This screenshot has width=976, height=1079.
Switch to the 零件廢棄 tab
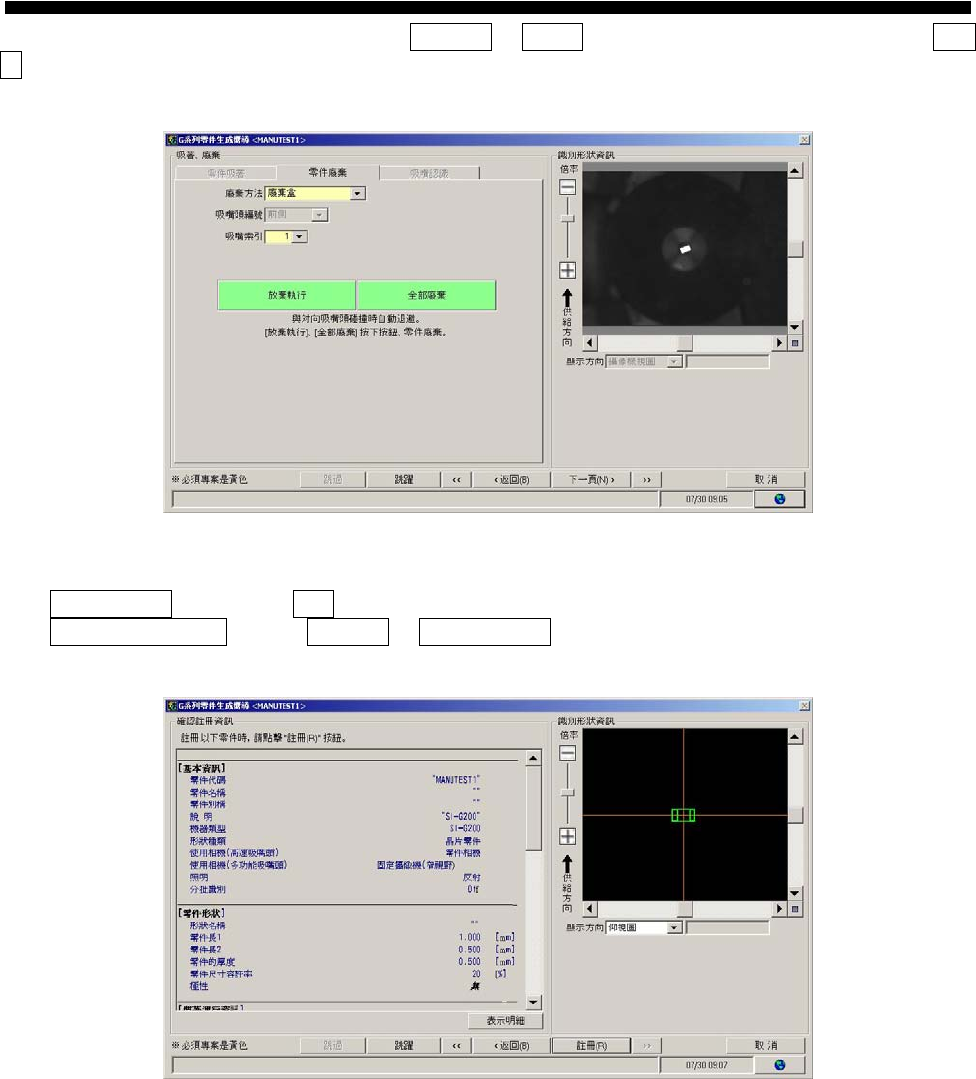(x=328, y=173)
